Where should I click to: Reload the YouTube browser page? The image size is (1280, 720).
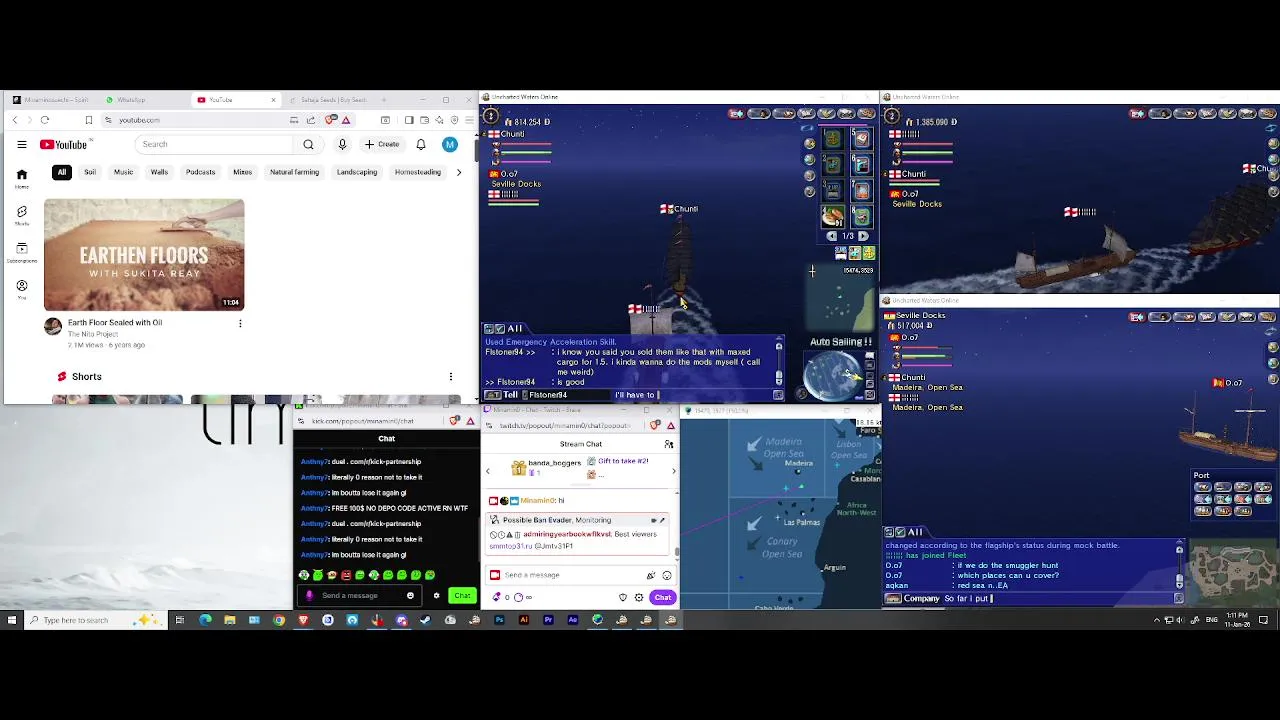(45, 120)
